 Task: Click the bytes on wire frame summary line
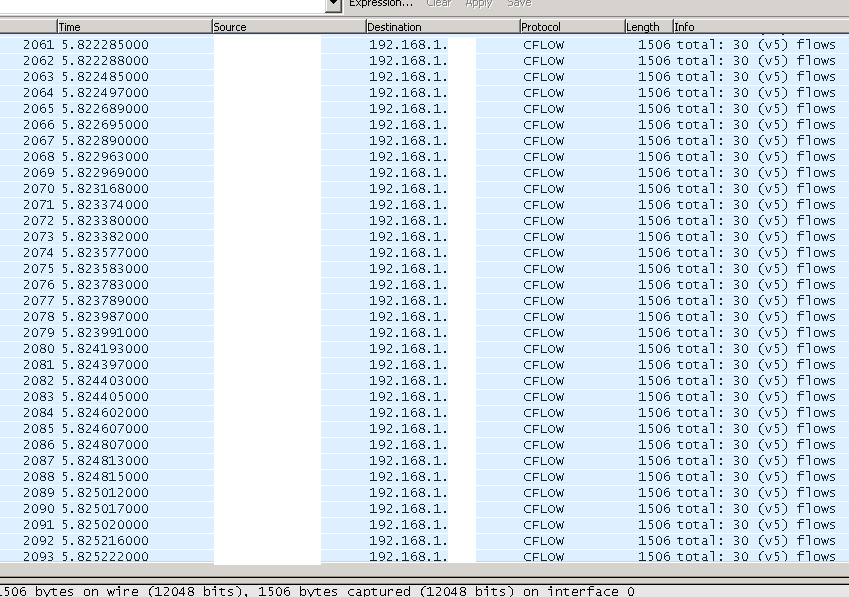coord(317,591)
